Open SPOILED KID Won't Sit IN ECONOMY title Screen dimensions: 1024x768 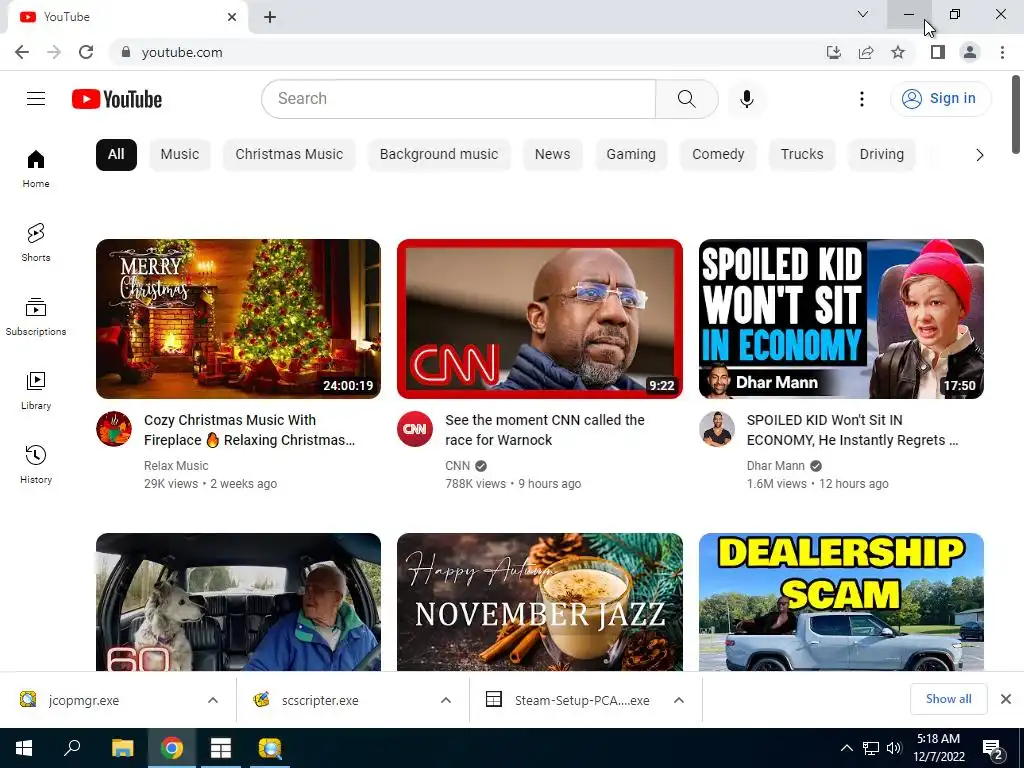(x=852, y=430)
